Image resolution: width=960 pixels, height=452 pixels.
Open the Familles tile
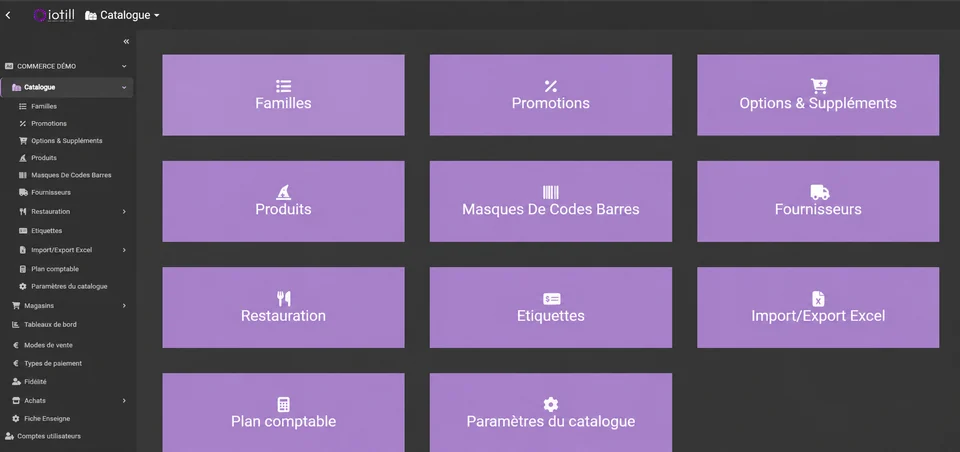(283, 95)
